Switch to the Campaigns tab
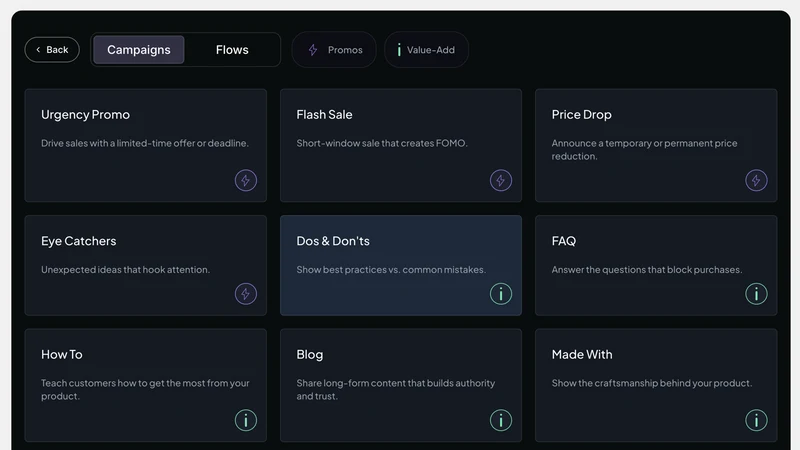This screenshot has height=450, width=800. tap(138, 49)
